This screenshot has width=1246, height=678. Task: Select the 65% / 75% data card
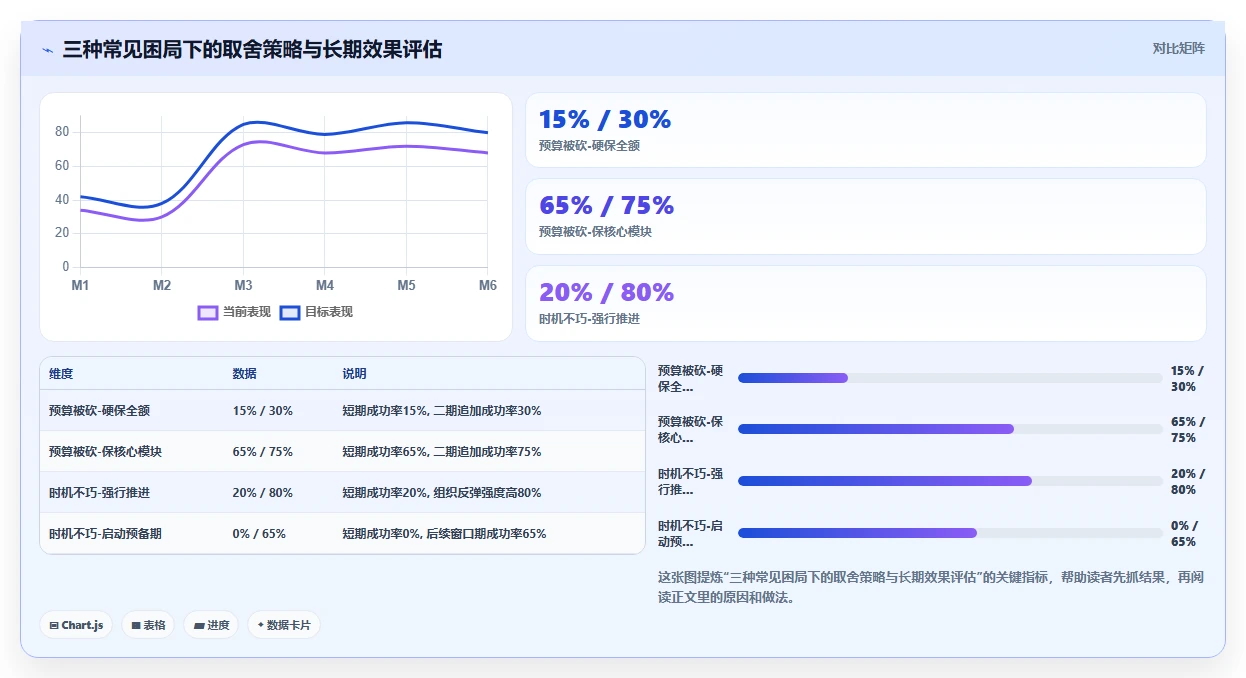point(866,216)
